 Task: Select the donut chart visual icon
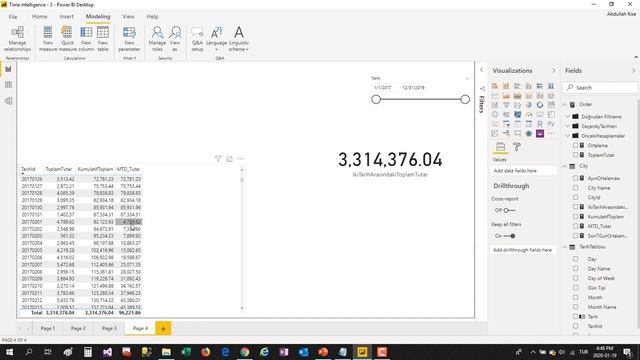[540, 105]
